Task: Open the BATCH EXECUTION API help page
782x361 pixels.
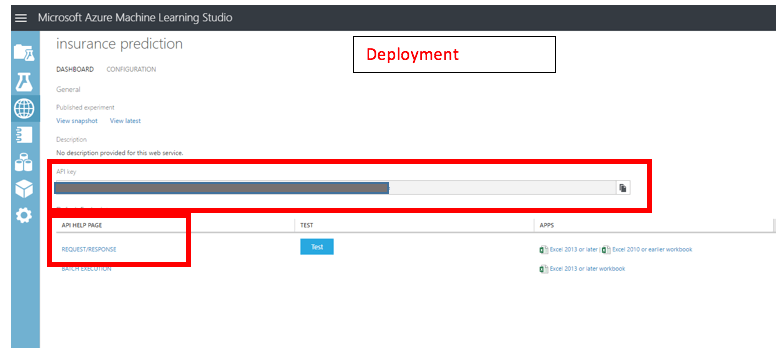Action: click(86, 269)
